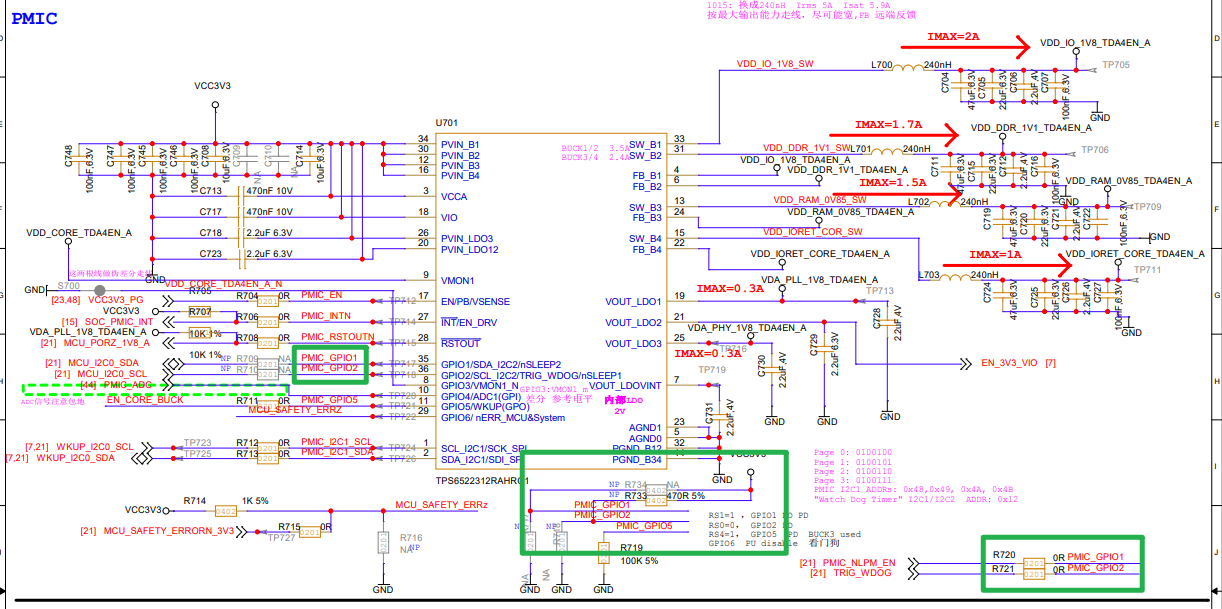The image size is (1222, 609).
Task: Click the 100K 5% resistor value
Action: (640, 562)
